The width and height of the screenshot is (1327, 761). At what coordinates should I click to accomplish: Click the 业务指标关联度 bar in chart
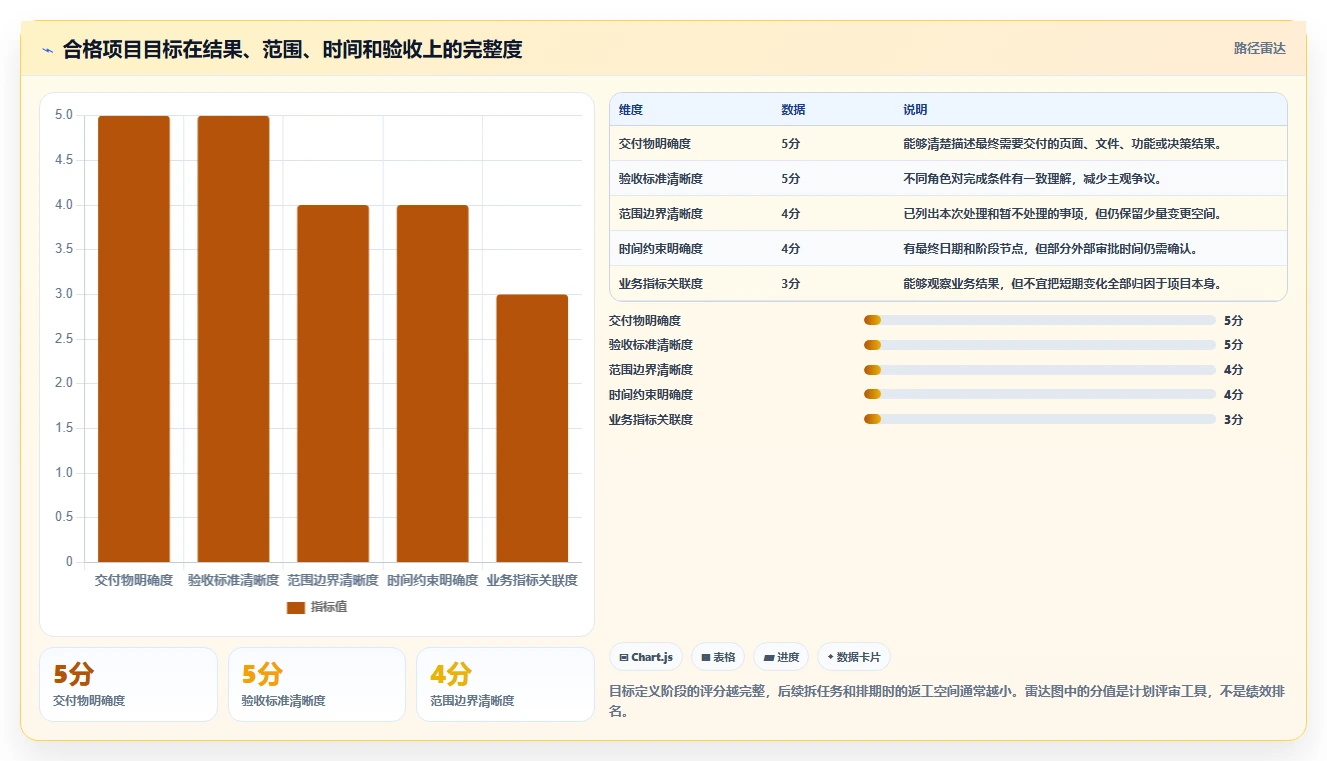coord(532,428)
